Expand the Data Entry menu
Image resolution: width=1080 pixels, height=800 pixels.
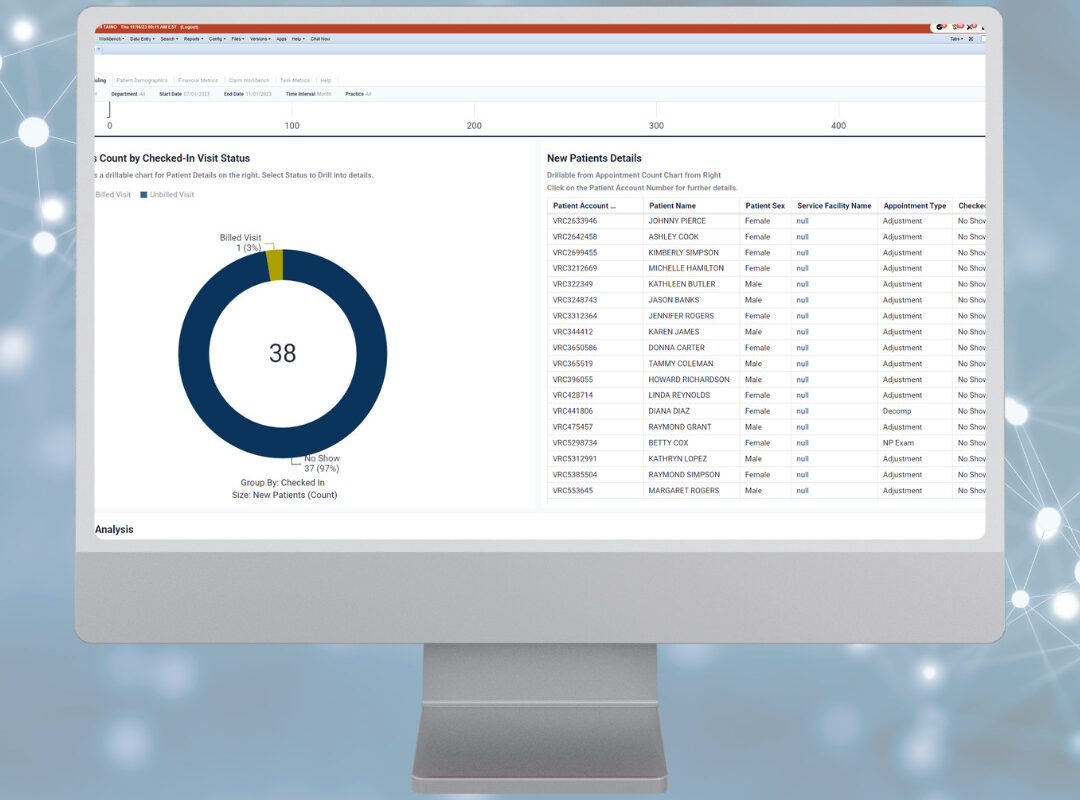tap(141, 39)
